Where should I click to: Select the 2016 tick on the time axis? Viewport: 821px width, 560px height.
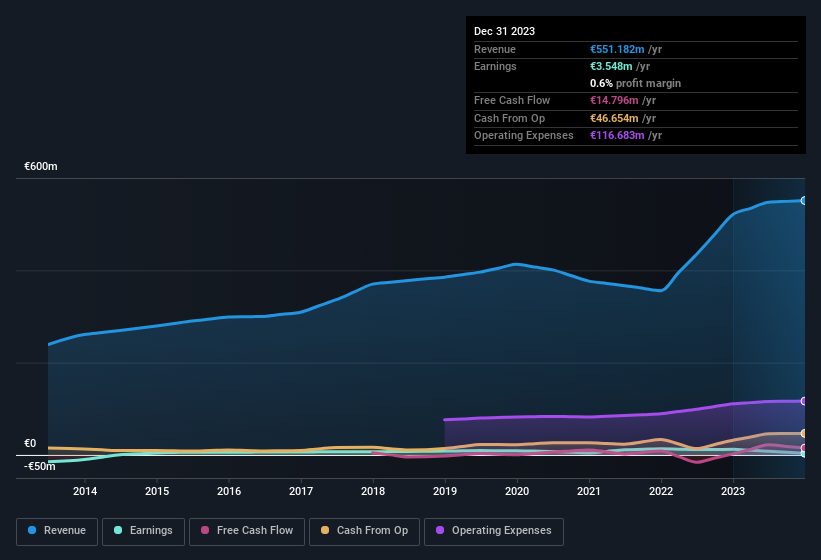[x=229, y=491]
